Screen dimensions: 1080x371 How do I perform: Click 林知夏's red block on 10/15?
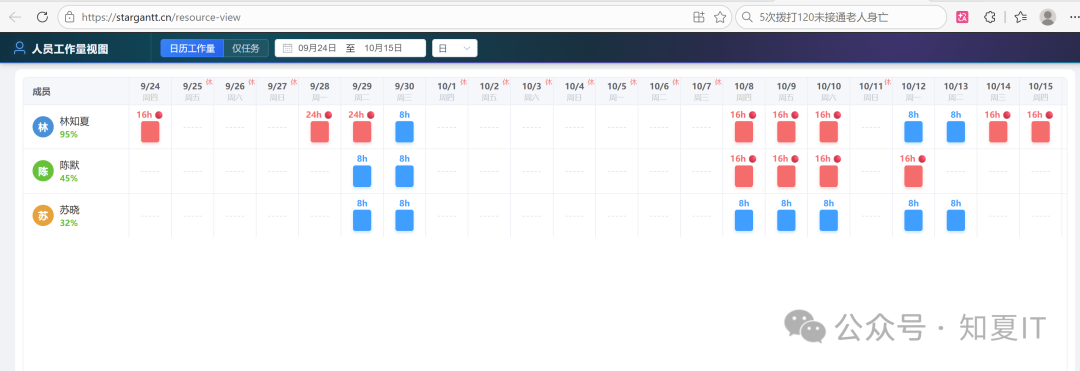click(1041, 131)
